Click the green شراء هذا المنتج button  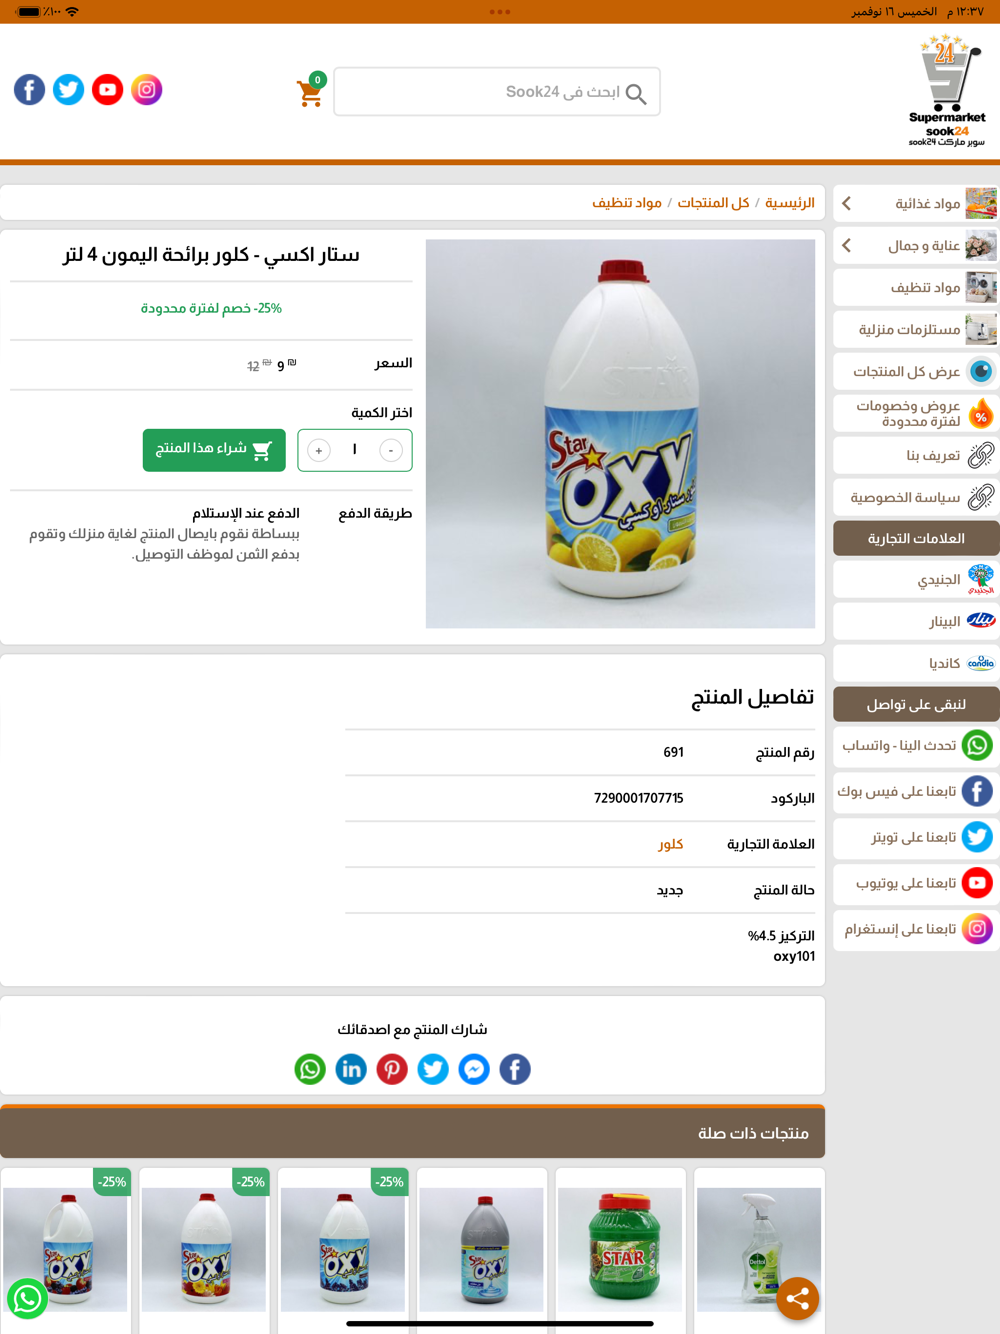(214, 450)
